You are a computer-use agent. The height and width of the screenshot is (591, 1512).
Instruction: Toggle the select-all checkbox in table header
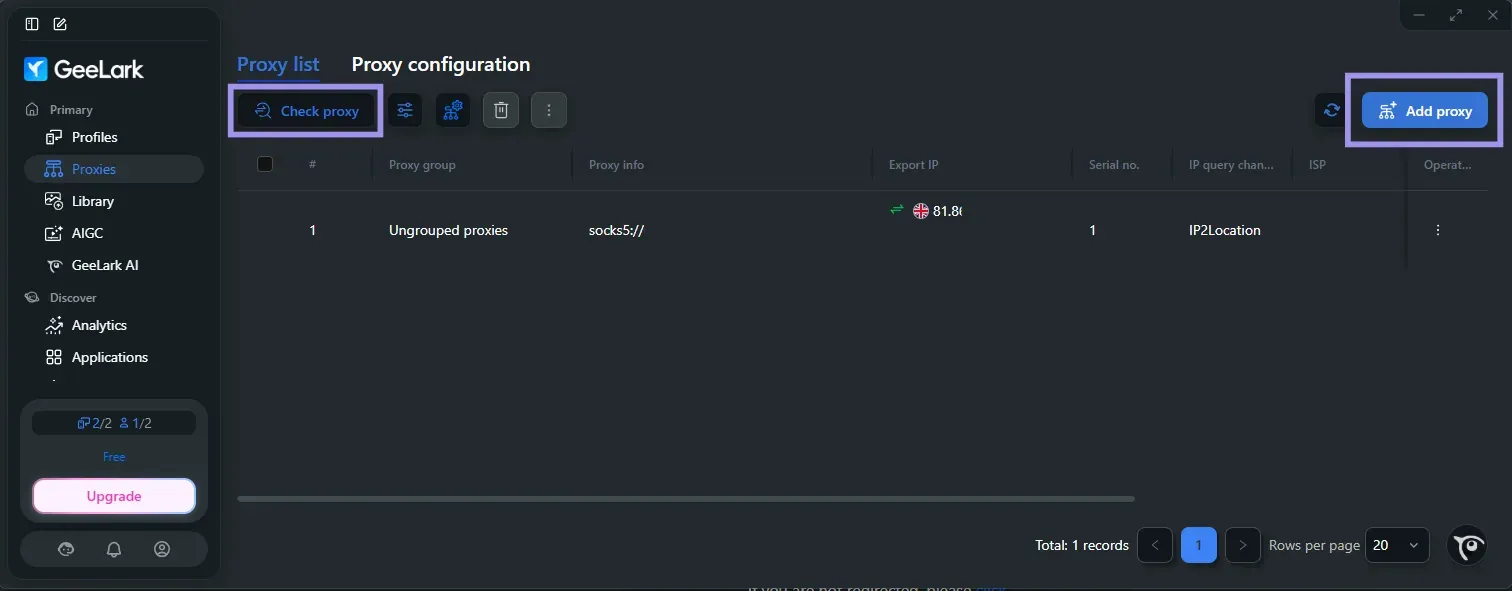point(265,164)
